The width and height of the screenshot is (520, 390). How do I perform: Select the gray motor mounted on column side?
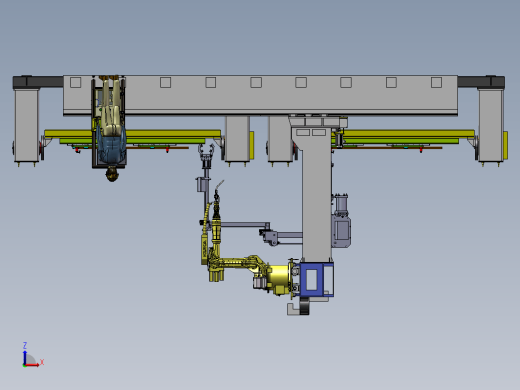pos(341,221)
